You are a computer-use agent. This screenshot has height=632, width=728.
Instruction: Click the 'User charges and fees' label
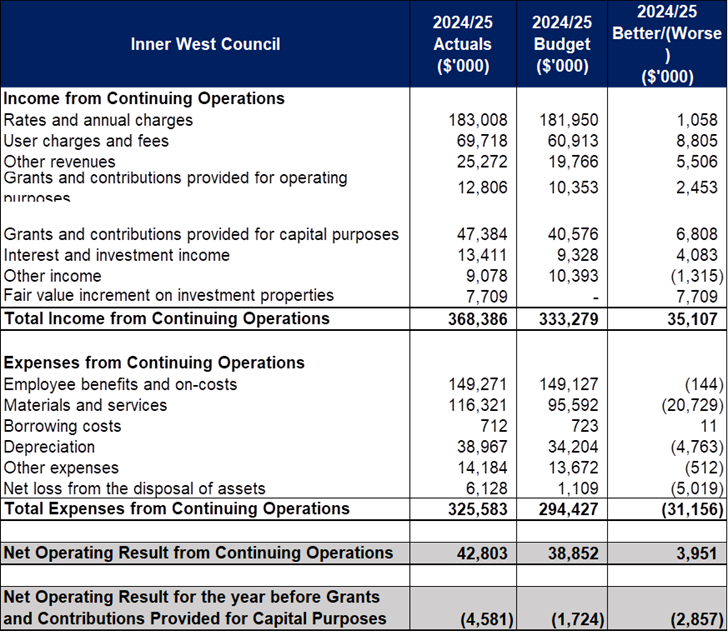pos(86,141)
